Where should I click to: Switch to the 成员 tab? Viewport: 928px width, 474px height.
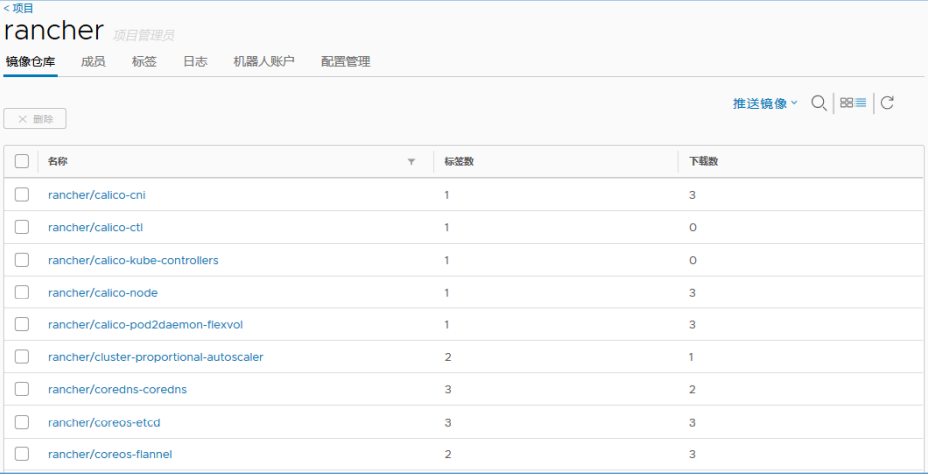pos(93,62)
